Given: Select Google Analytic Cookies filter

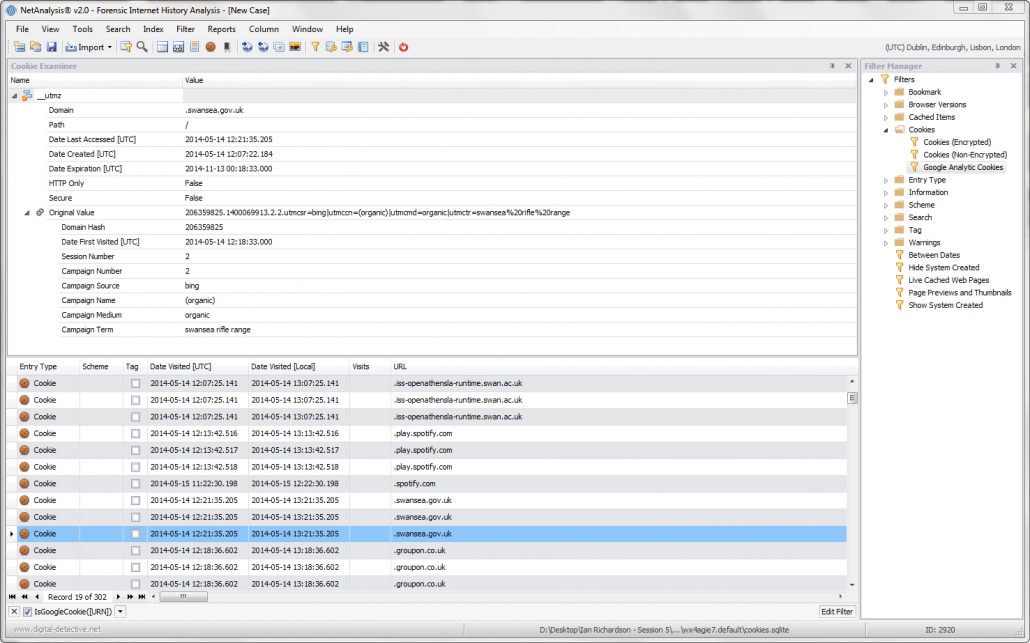Looking at the screenshot, I should (962, 168).
